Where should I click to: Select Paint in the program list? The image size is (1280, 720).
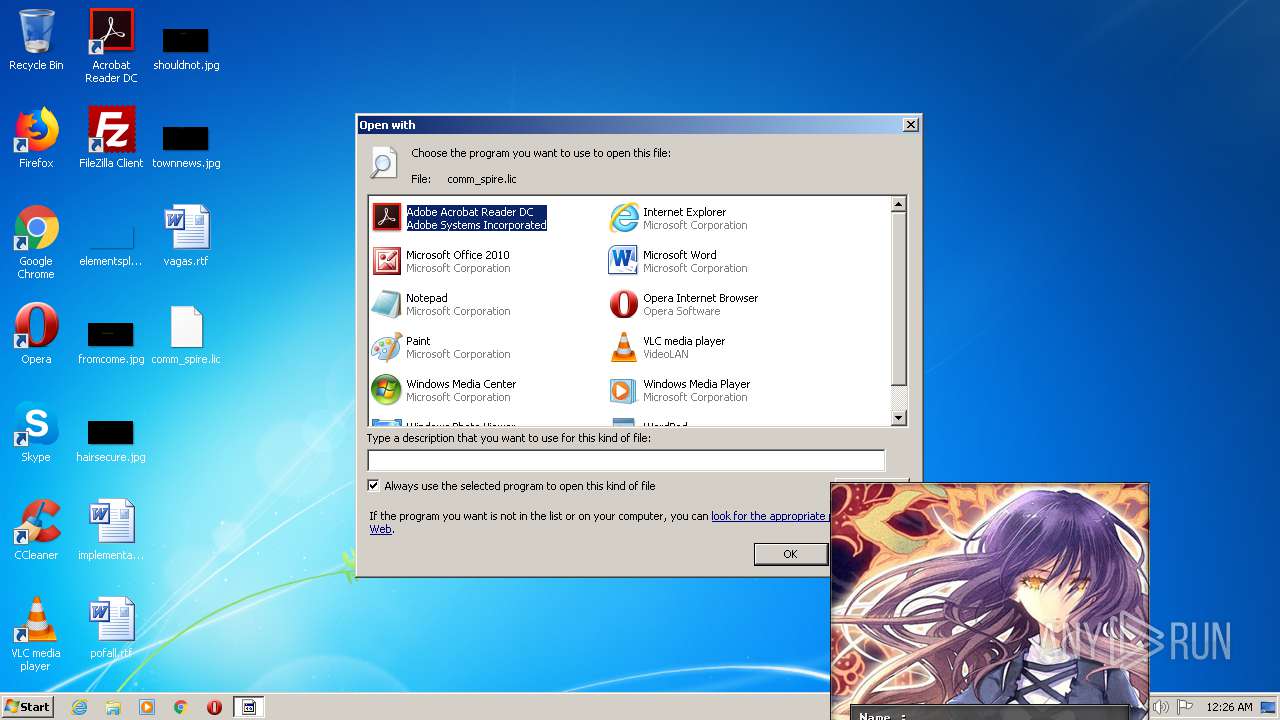tap(441, 347)
